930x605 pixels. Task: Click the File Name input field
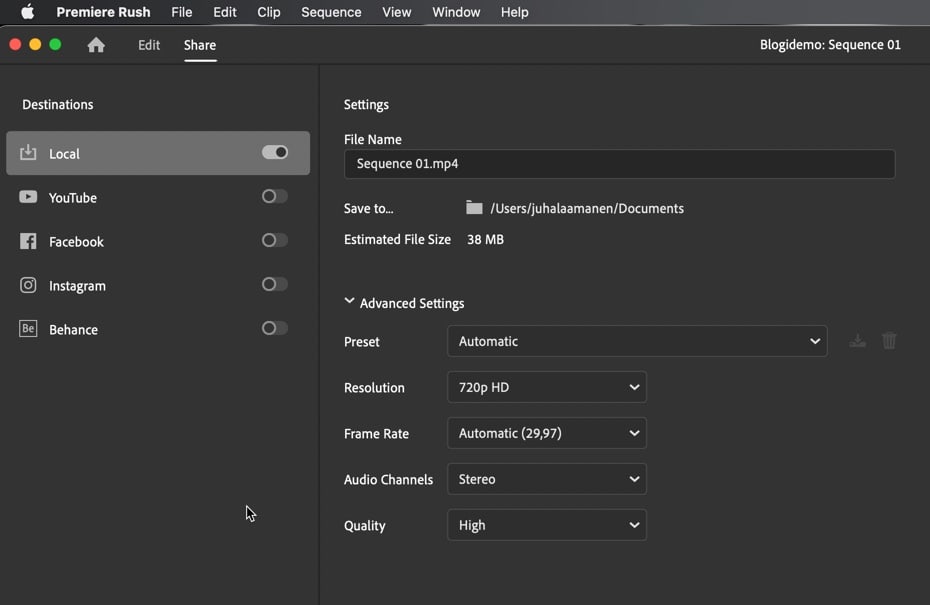(x=619, y=164)
